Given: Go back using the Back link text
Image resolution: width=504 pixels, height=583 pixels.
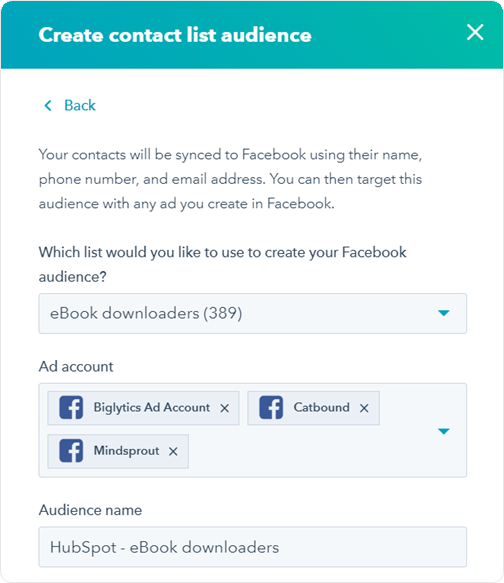Looking at the screenshot, I should 80,106.
